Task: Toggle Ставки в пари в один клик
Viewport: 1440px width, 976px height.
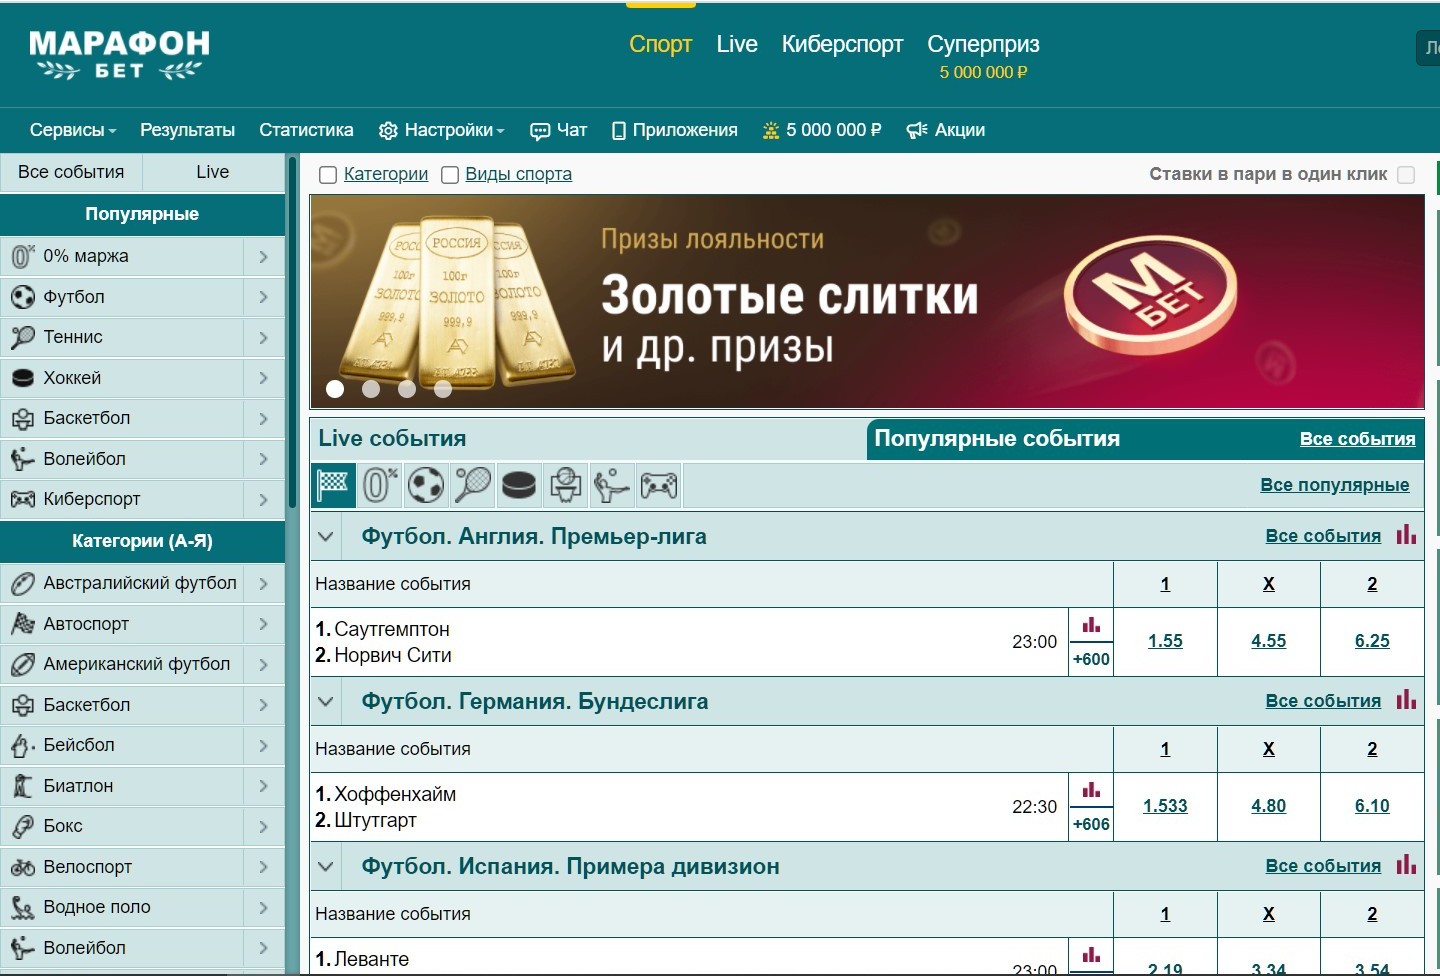Action: (x=1406, y=175)
